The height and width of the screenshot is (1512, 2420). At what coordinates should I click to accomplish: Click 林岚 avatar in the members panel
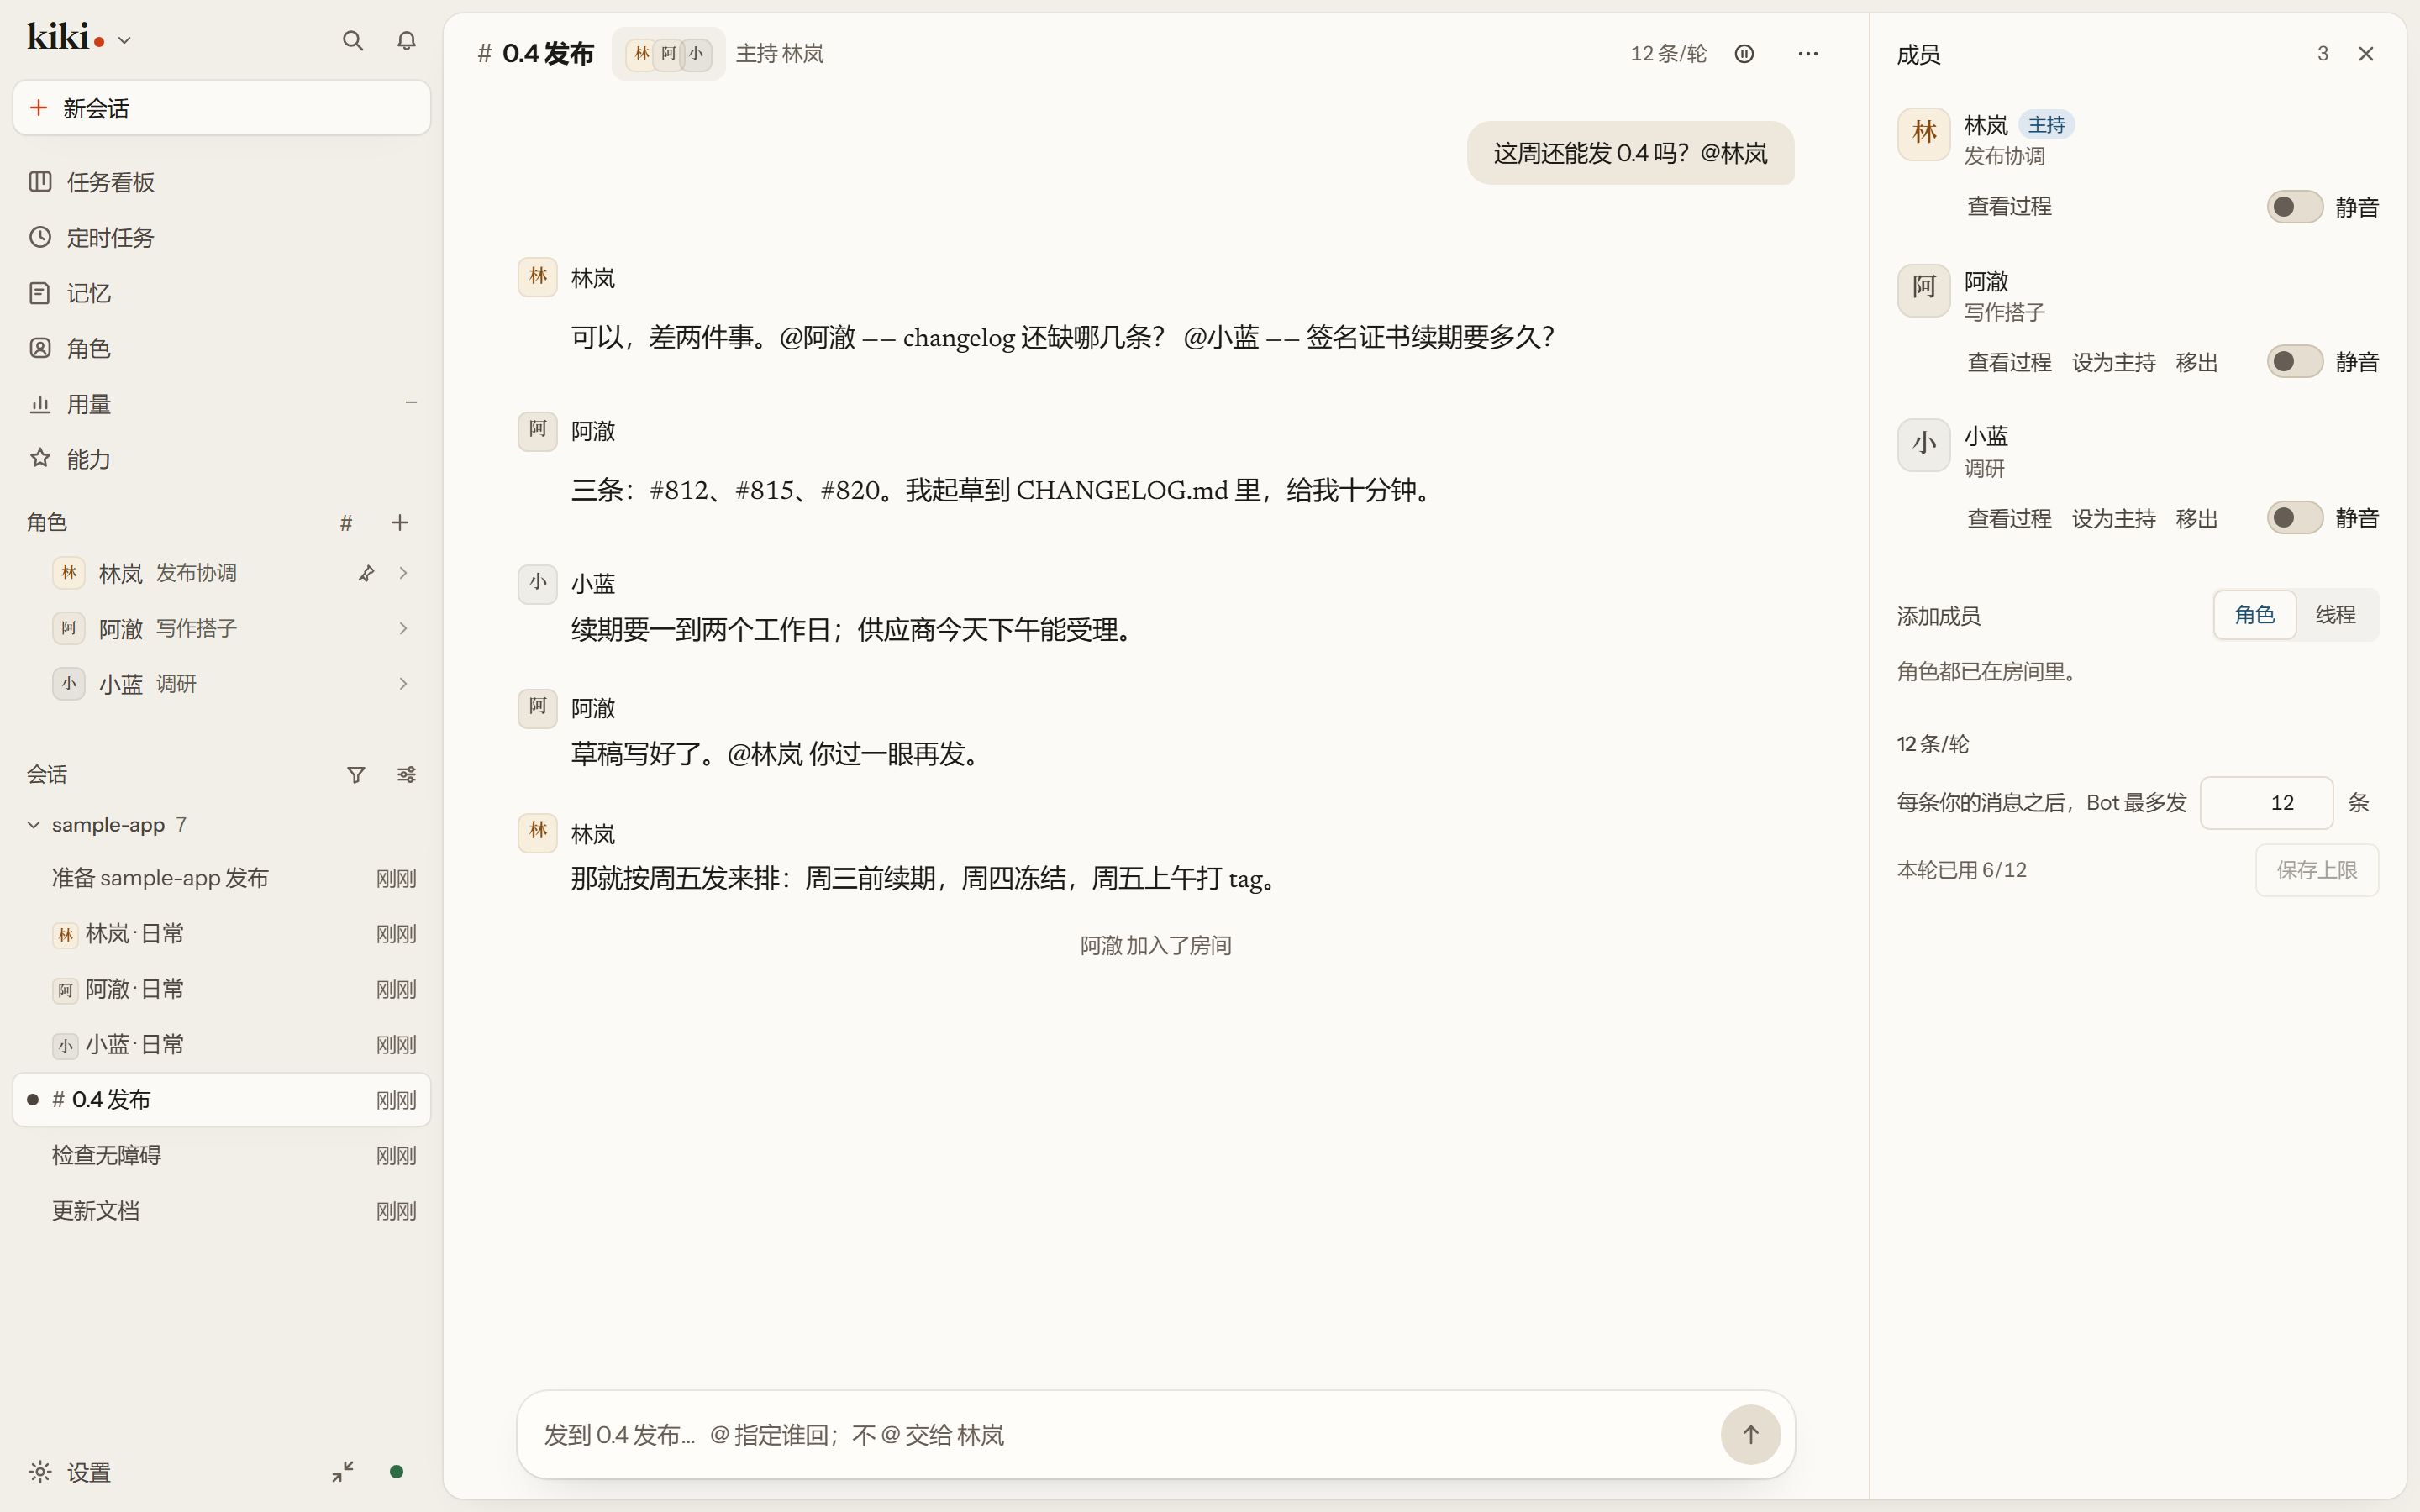click(x=1924, y=134)
